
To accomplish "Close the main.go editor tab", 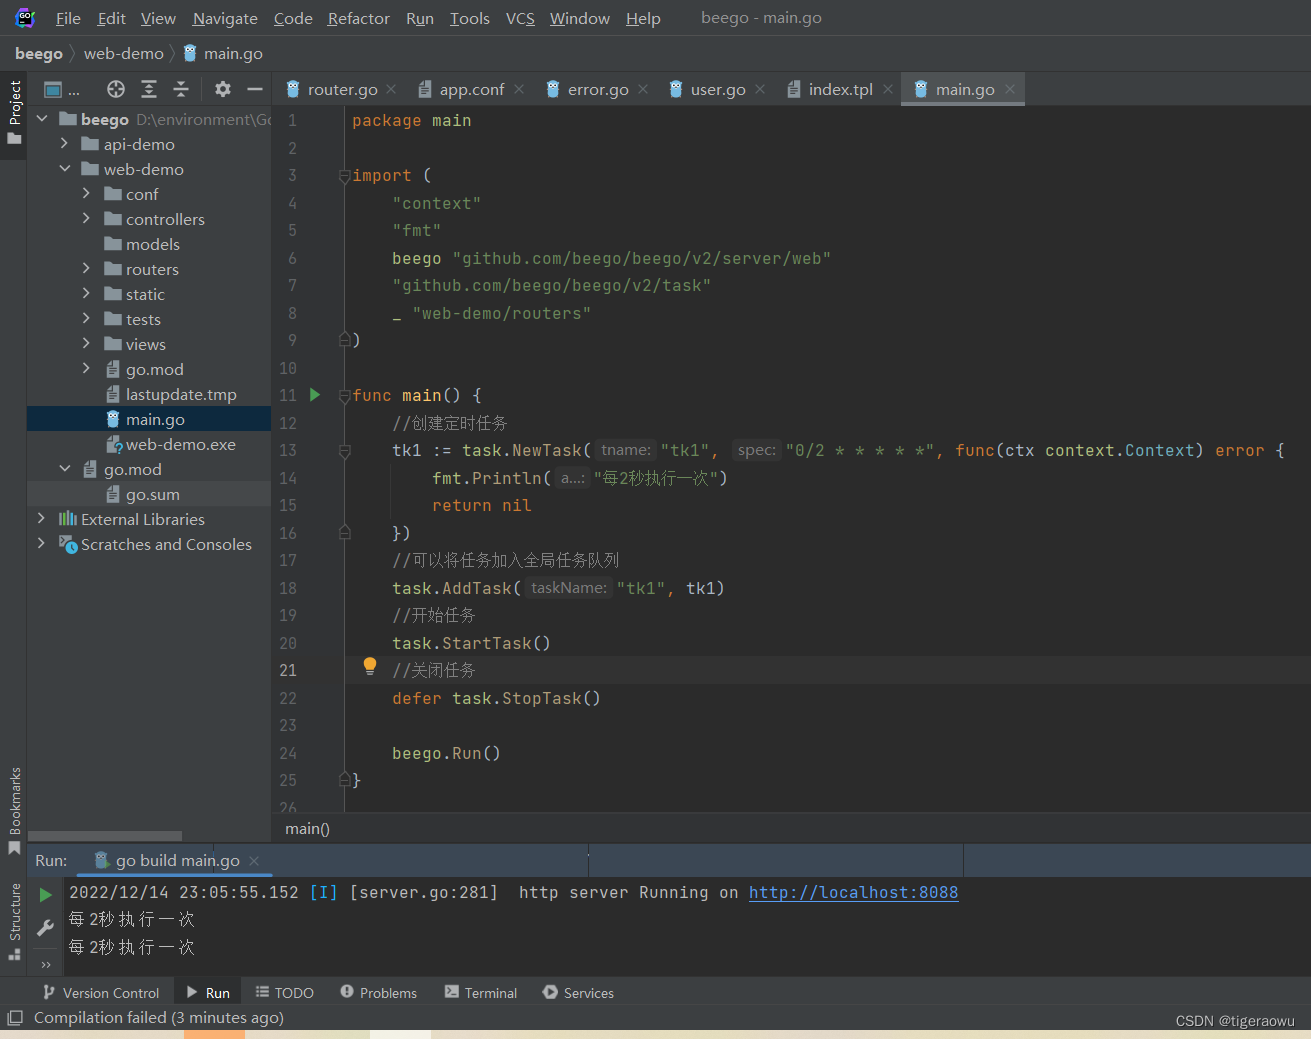I will pyautogui.click(x=1010, y=89).
